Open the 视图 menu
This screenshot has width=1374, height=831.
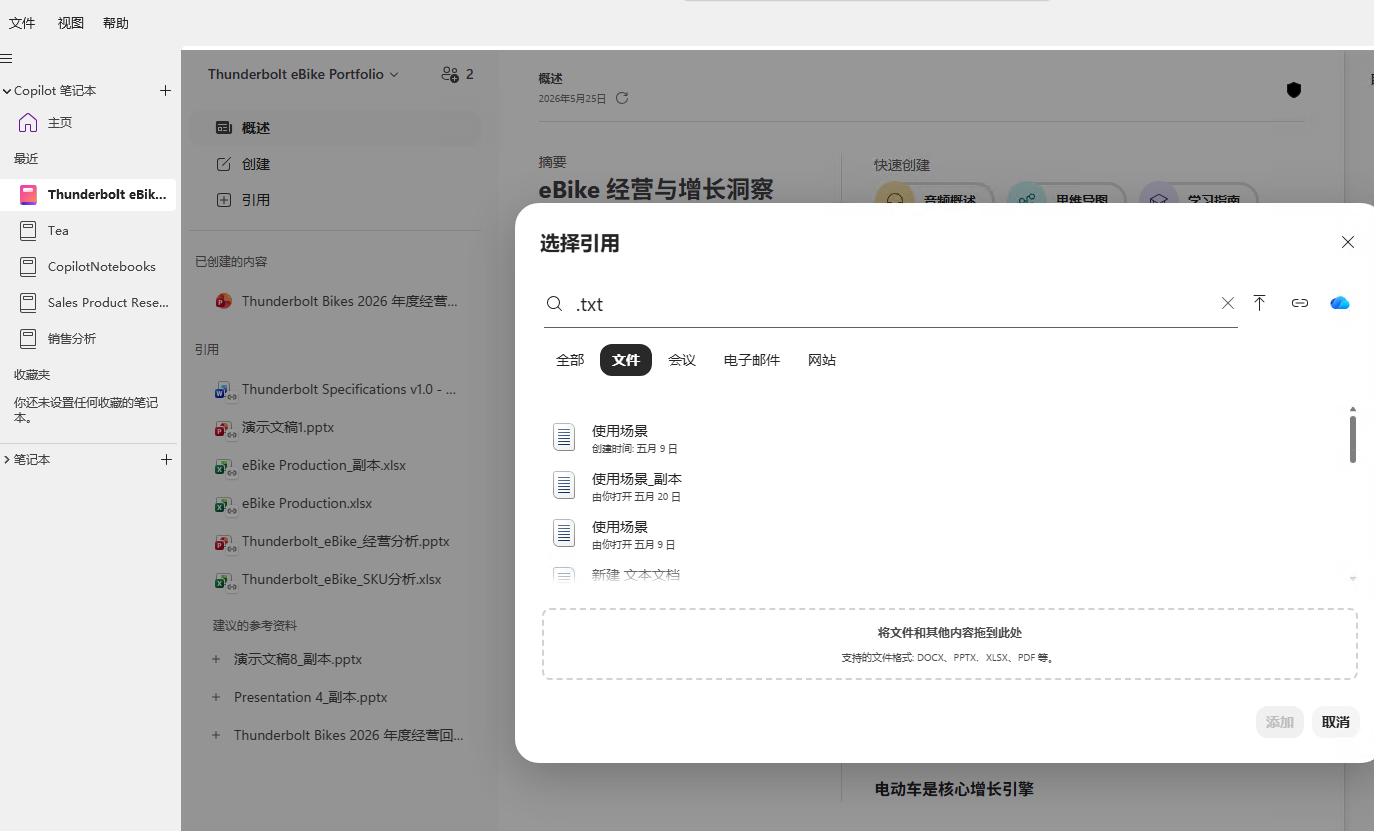point(71,23)
